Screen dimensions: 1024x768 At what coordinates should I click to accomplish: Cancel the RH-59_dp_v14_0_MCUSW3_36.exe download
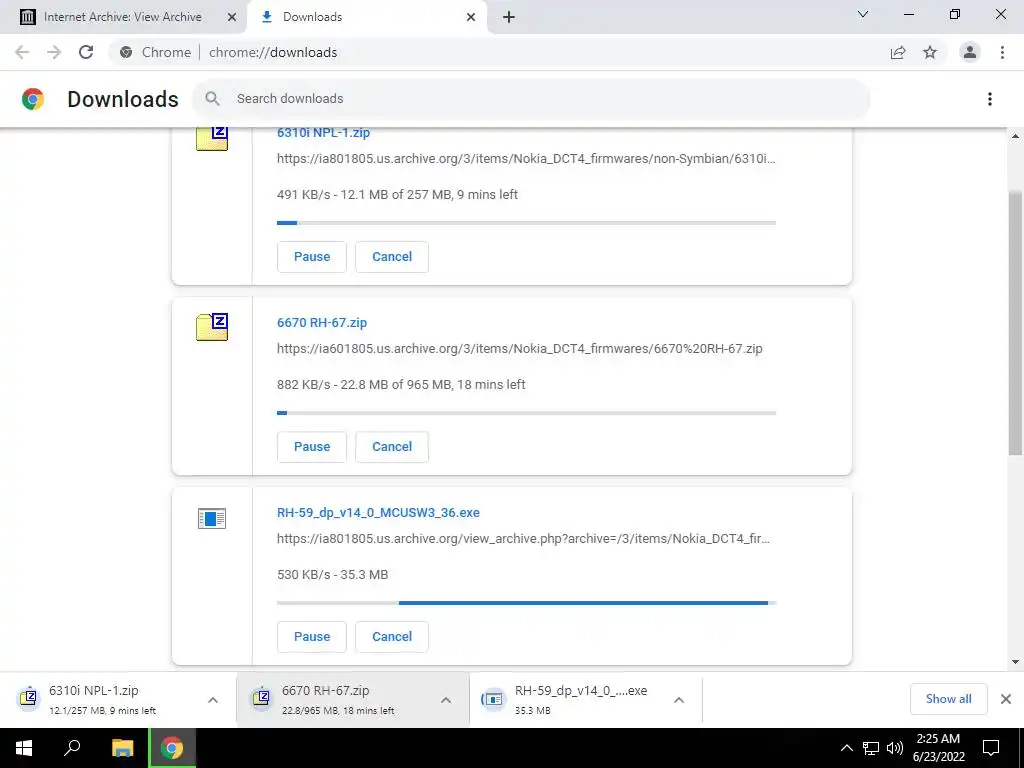[392, 637]
